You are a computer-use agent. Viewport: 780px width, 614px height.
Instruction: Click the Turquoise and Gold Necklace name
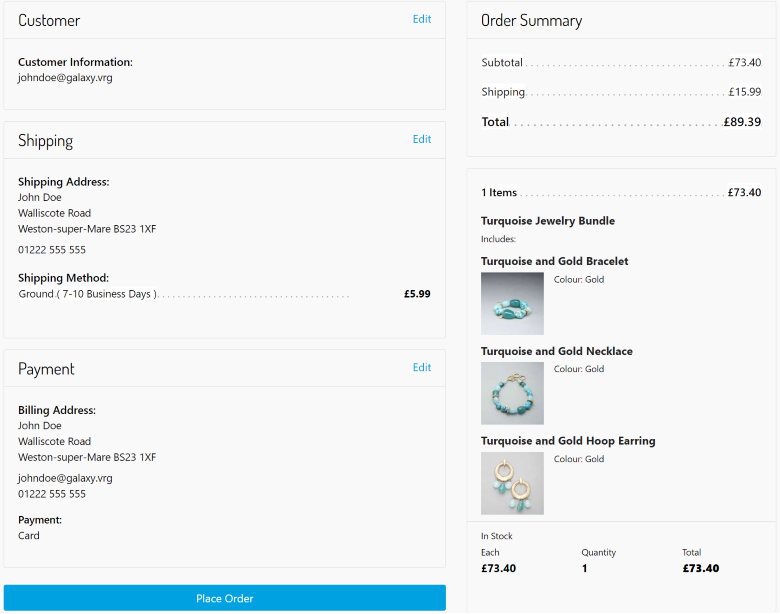(x=557, y=351)
